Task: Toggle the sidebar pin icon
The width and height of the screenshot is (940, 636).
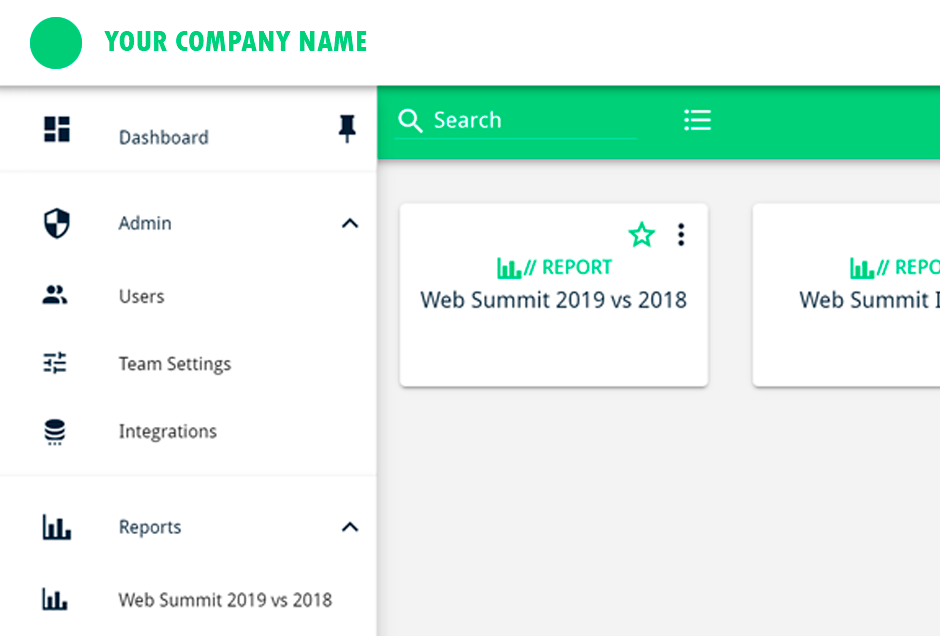Action: (x=347, y=128)
